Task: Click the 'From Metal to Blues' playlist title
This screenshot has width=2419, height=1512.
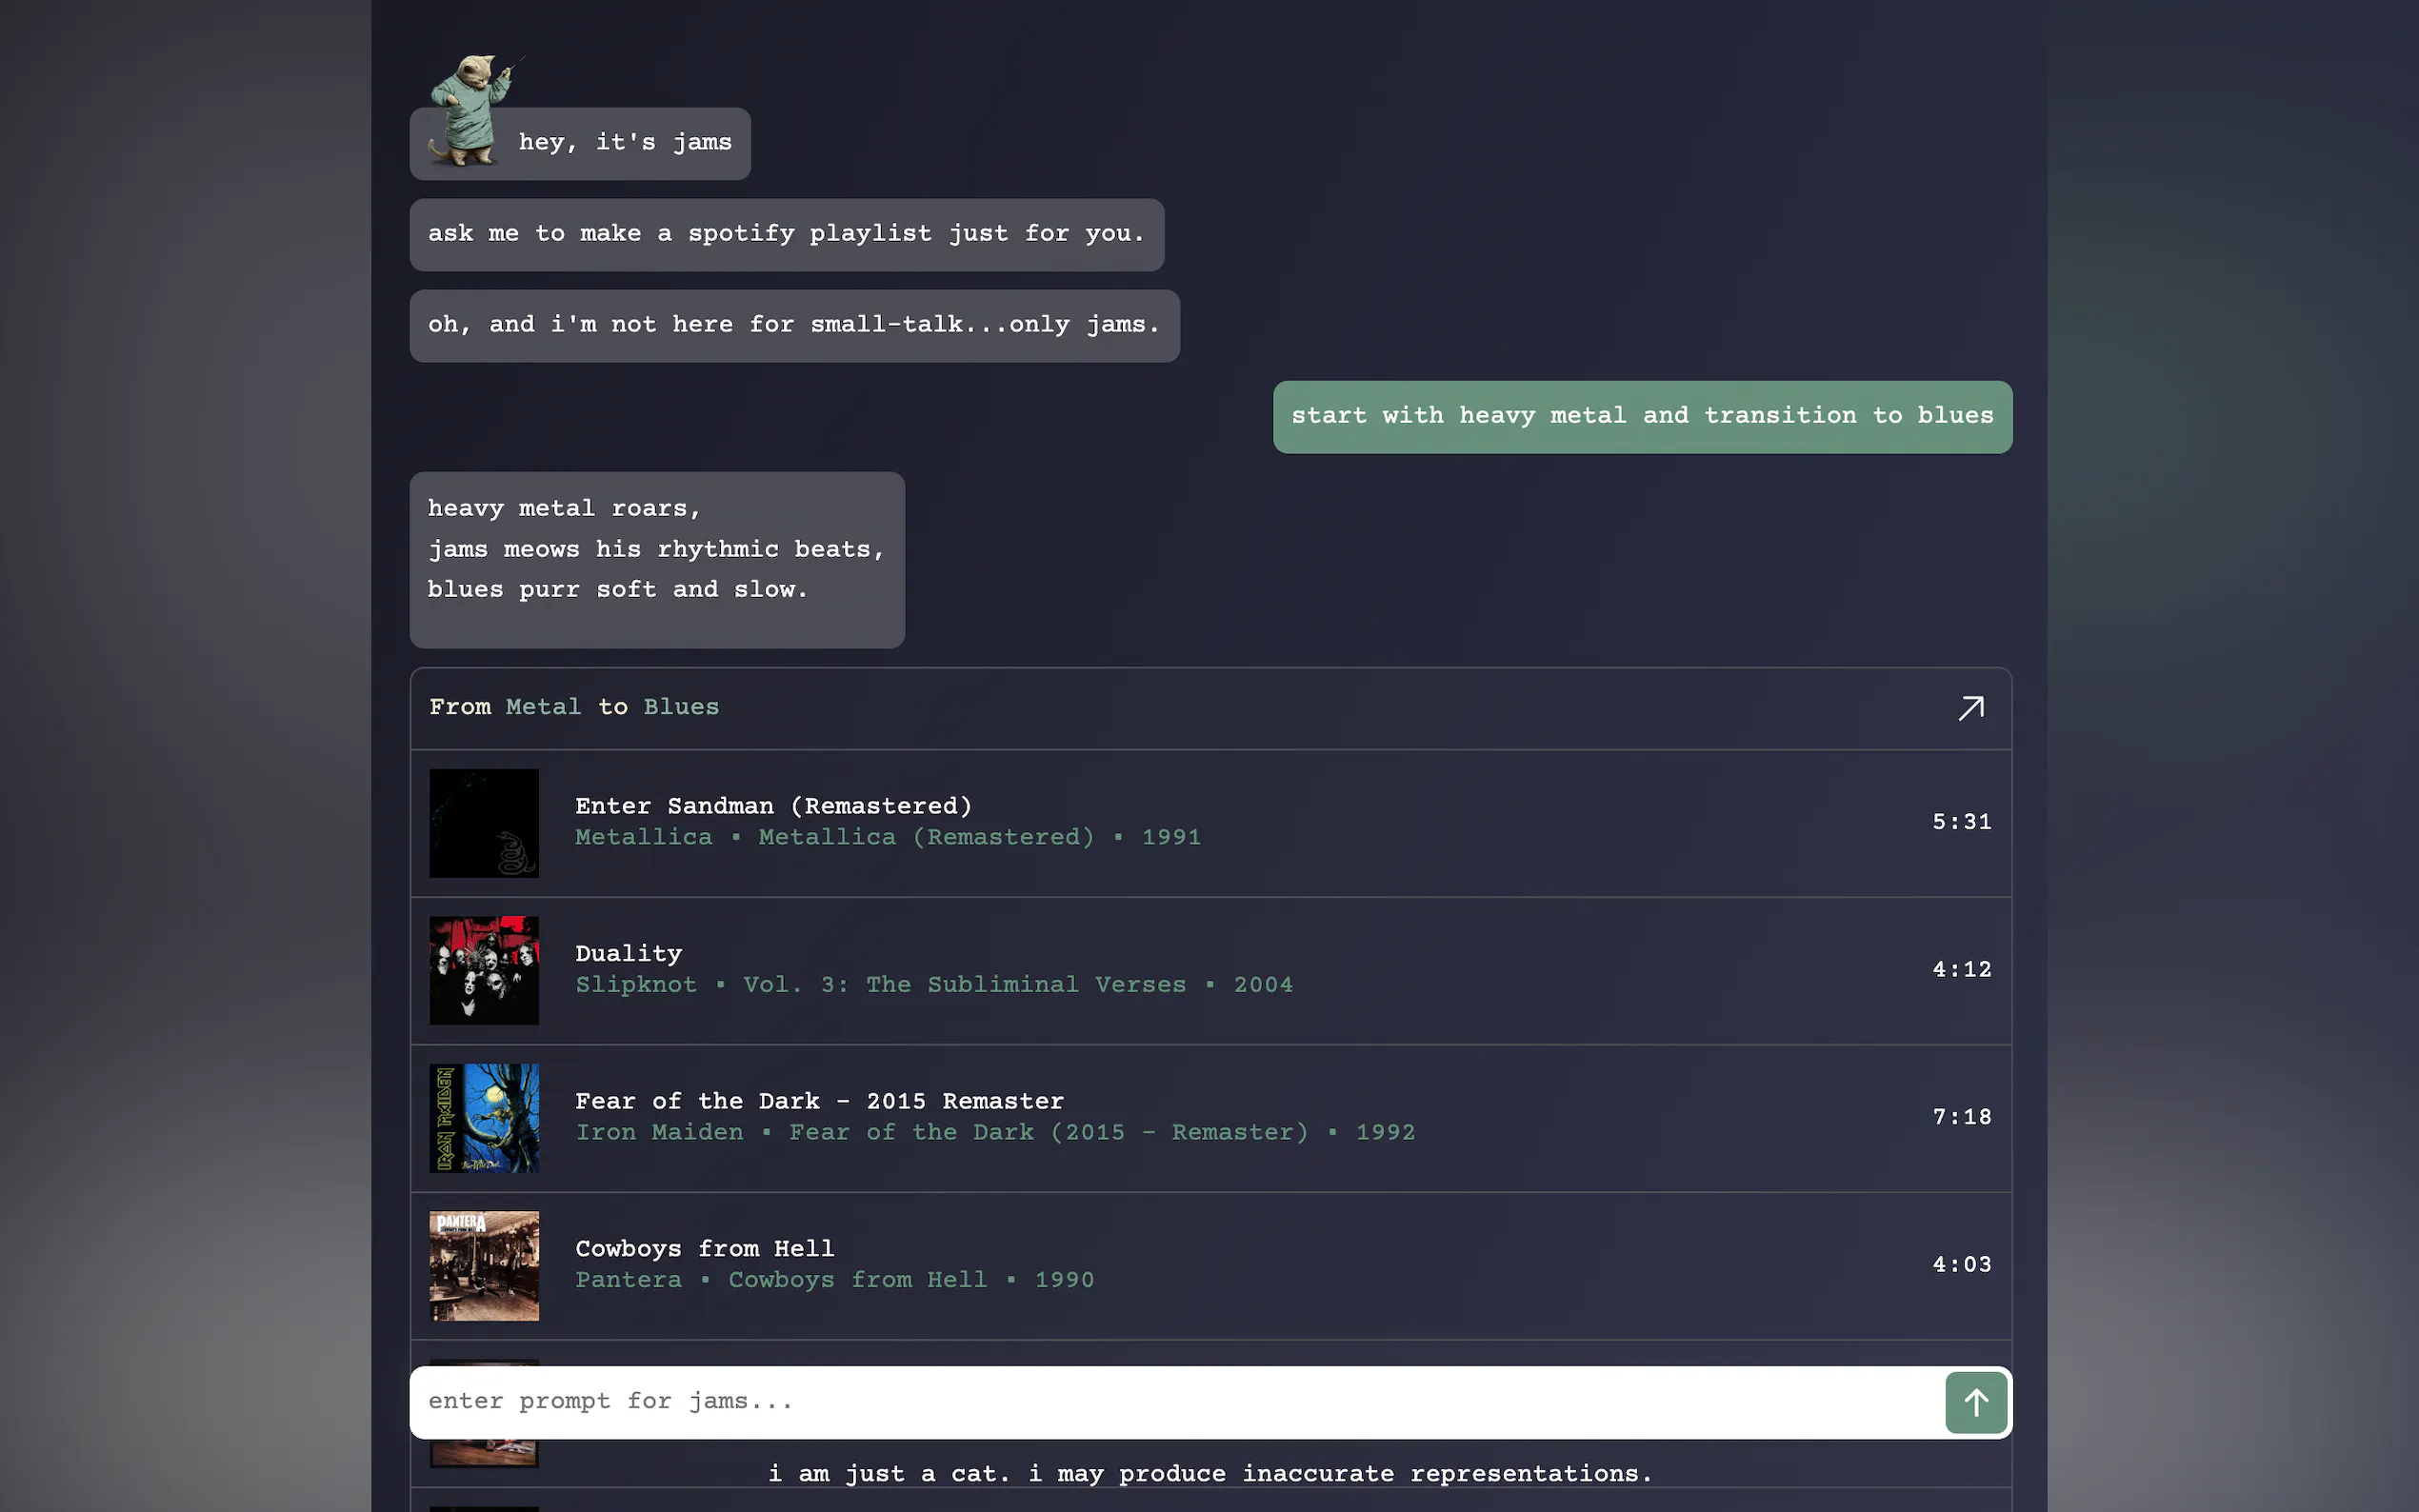Action: pos(574,707)
